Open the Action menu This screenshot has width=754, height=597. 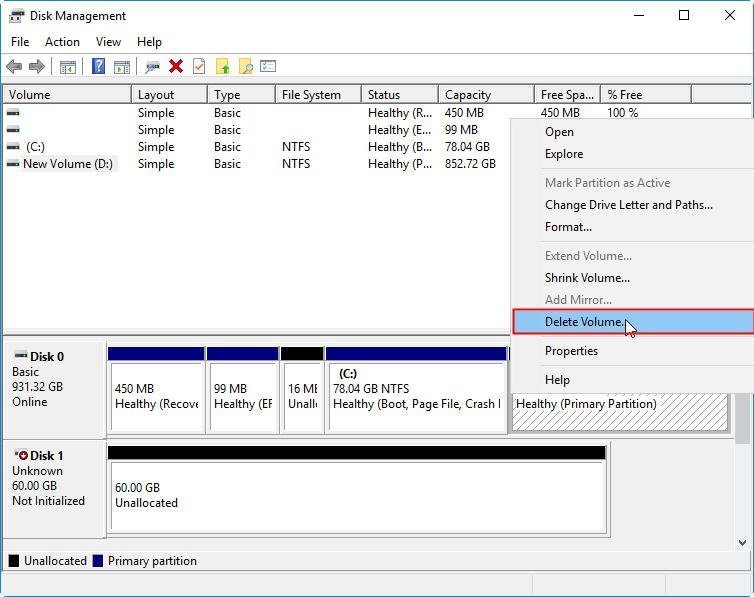click(62, 41)
